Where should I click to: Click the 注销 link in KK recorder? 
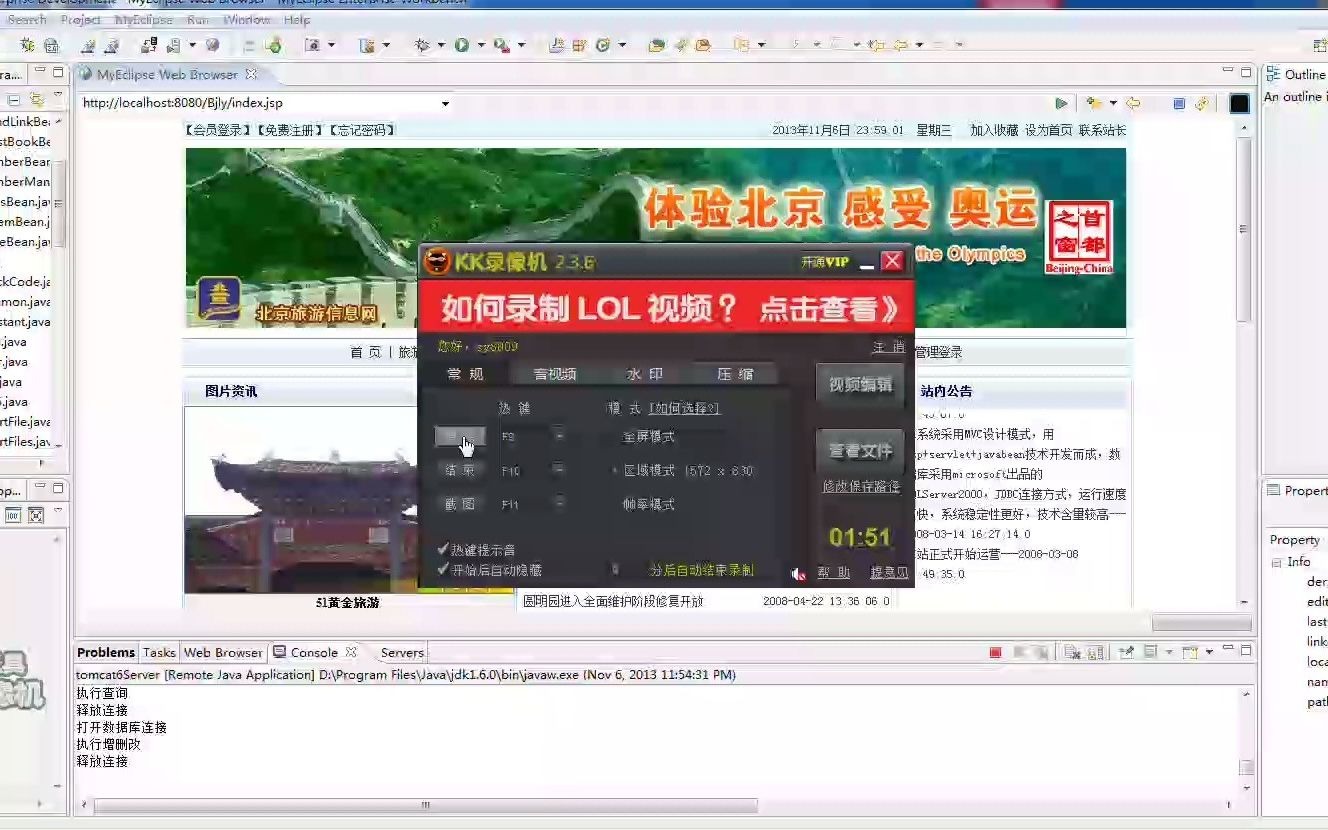point(888,347)
